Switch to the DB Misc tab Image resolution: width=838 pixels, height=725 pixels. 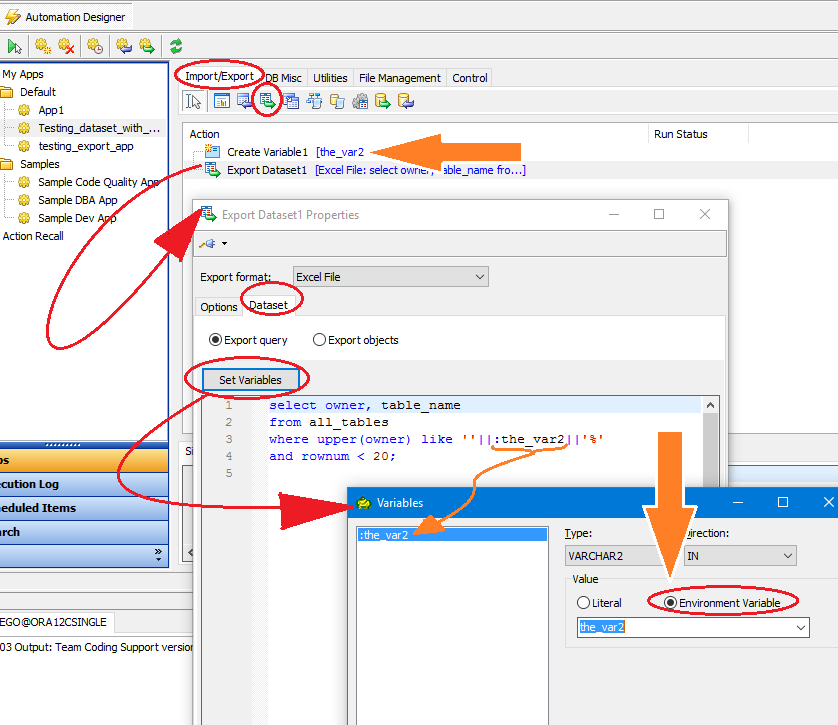[283, 78]
